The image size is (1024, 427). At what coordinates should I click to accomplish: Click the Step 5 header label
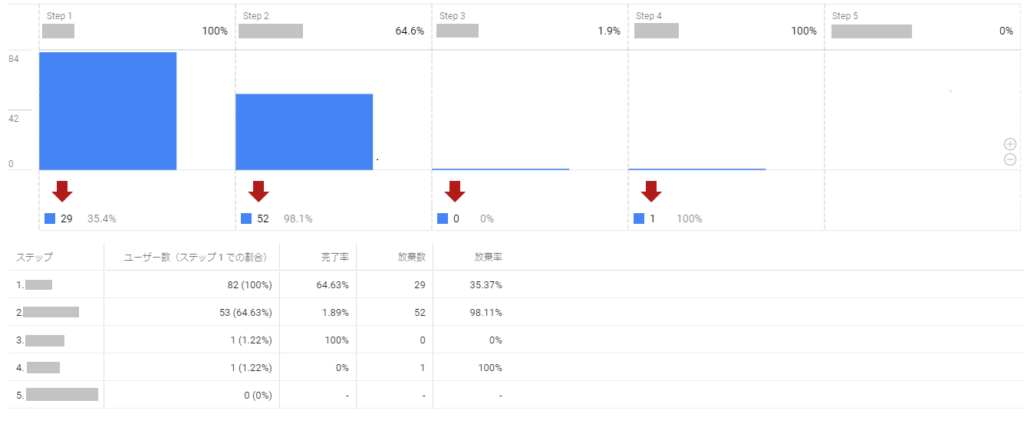pos(845,16)
